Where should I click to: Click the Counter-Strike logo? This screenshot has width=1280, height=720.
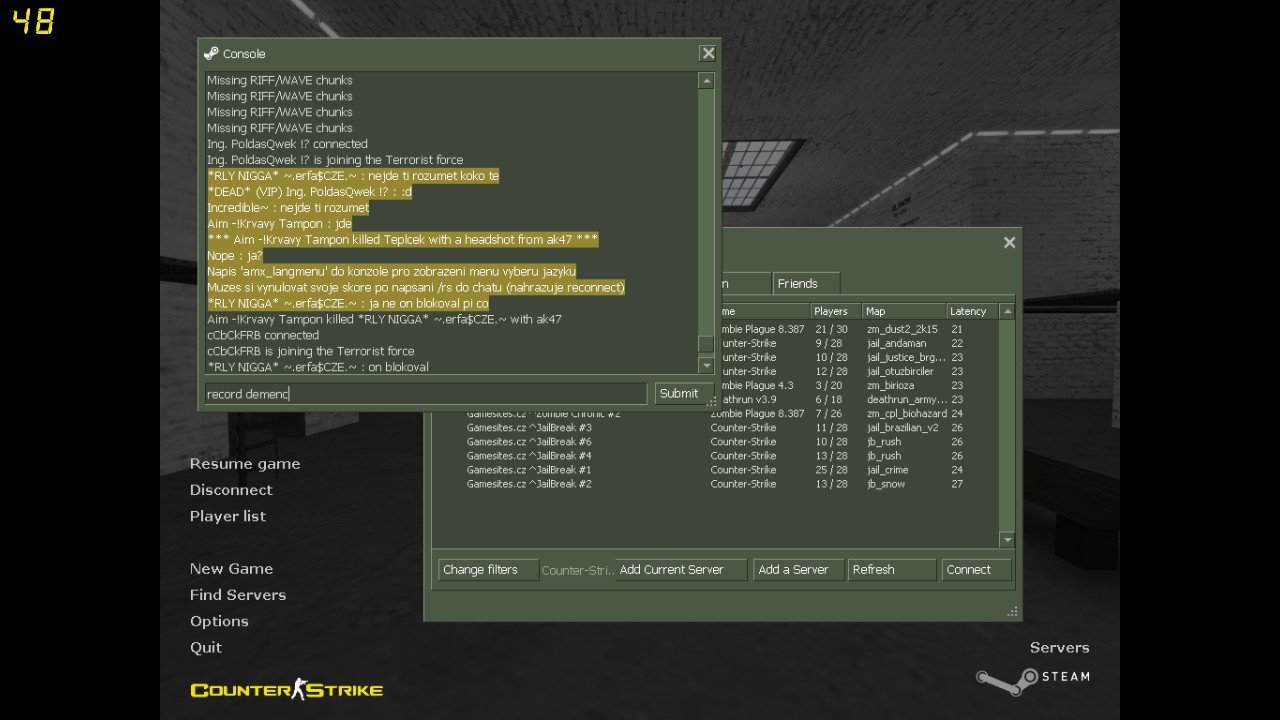(287, 690)
